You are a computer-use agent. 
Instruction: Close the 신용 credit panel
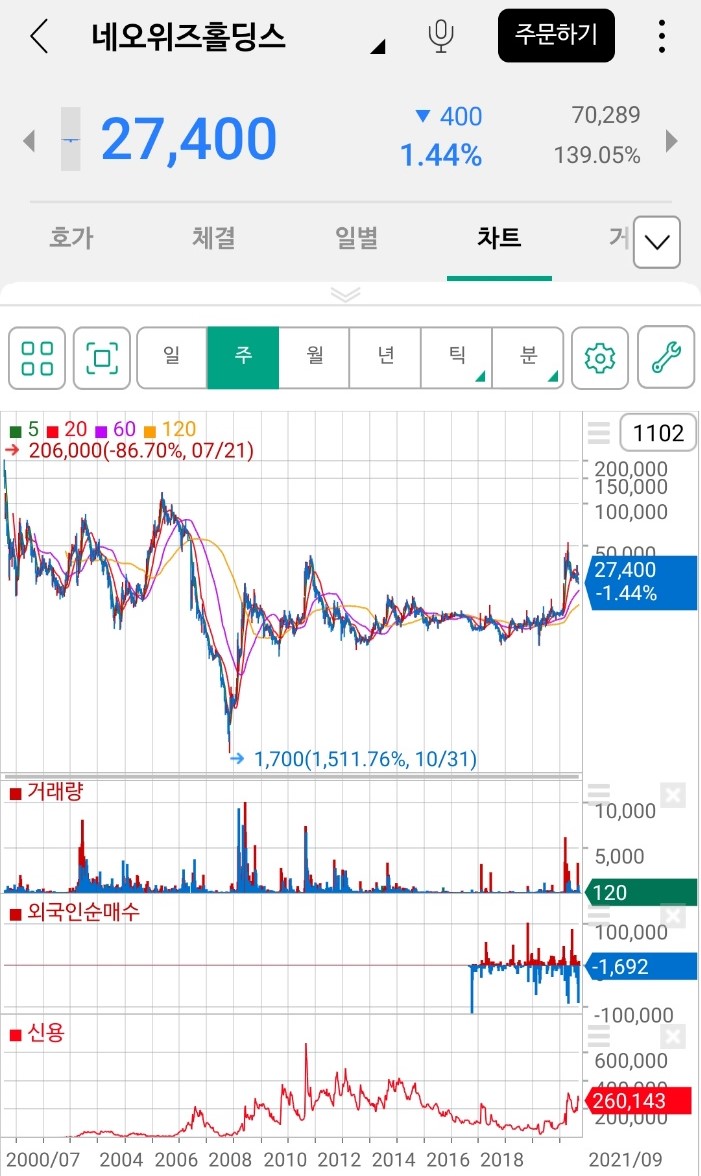(673, 1036)
